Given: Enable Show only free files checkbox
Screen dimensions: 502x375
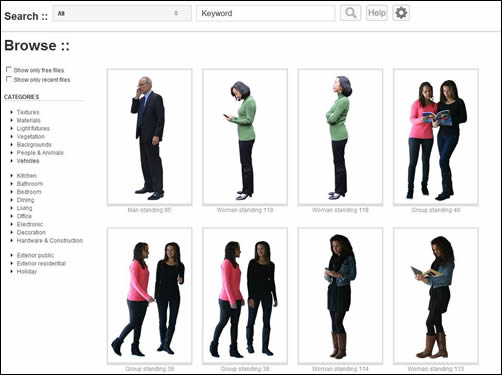Looking at the screenshot, I should pos(9,70).
